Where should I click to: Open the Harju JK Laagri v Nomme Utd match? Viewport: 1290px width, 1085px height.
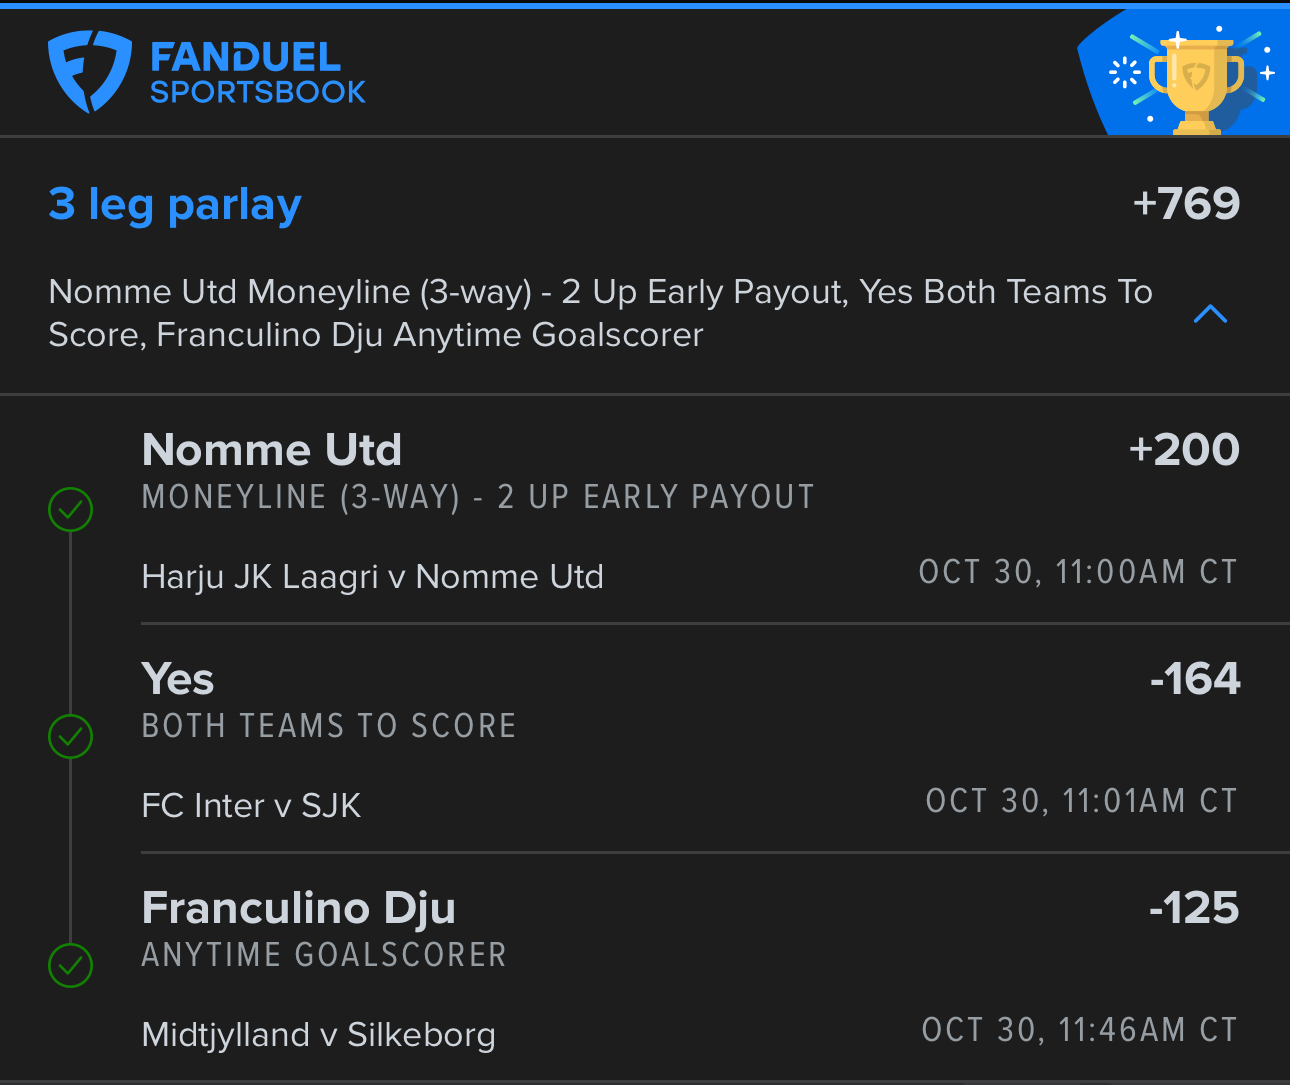click(x=373, y=577)
